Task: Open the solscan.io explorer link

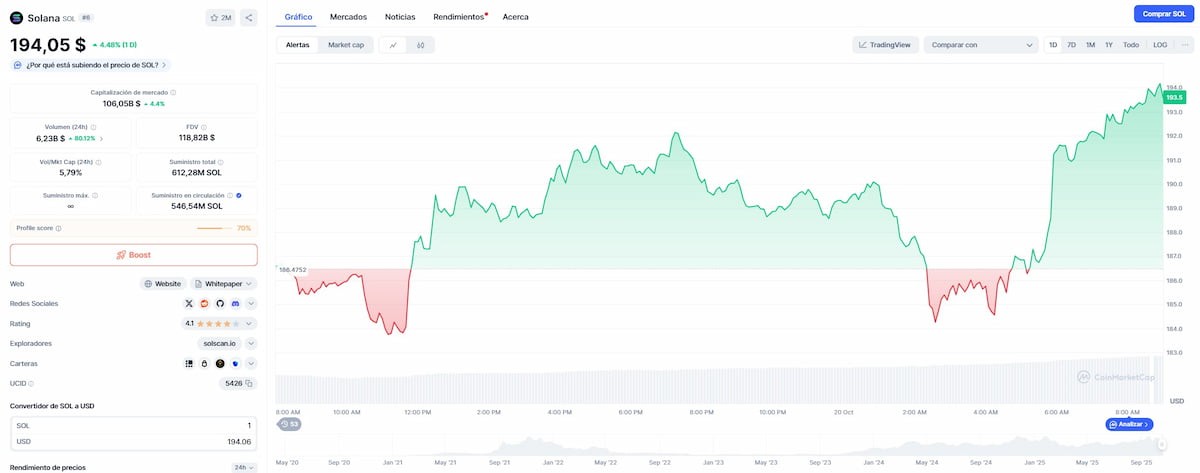Action: coord(220,343)
